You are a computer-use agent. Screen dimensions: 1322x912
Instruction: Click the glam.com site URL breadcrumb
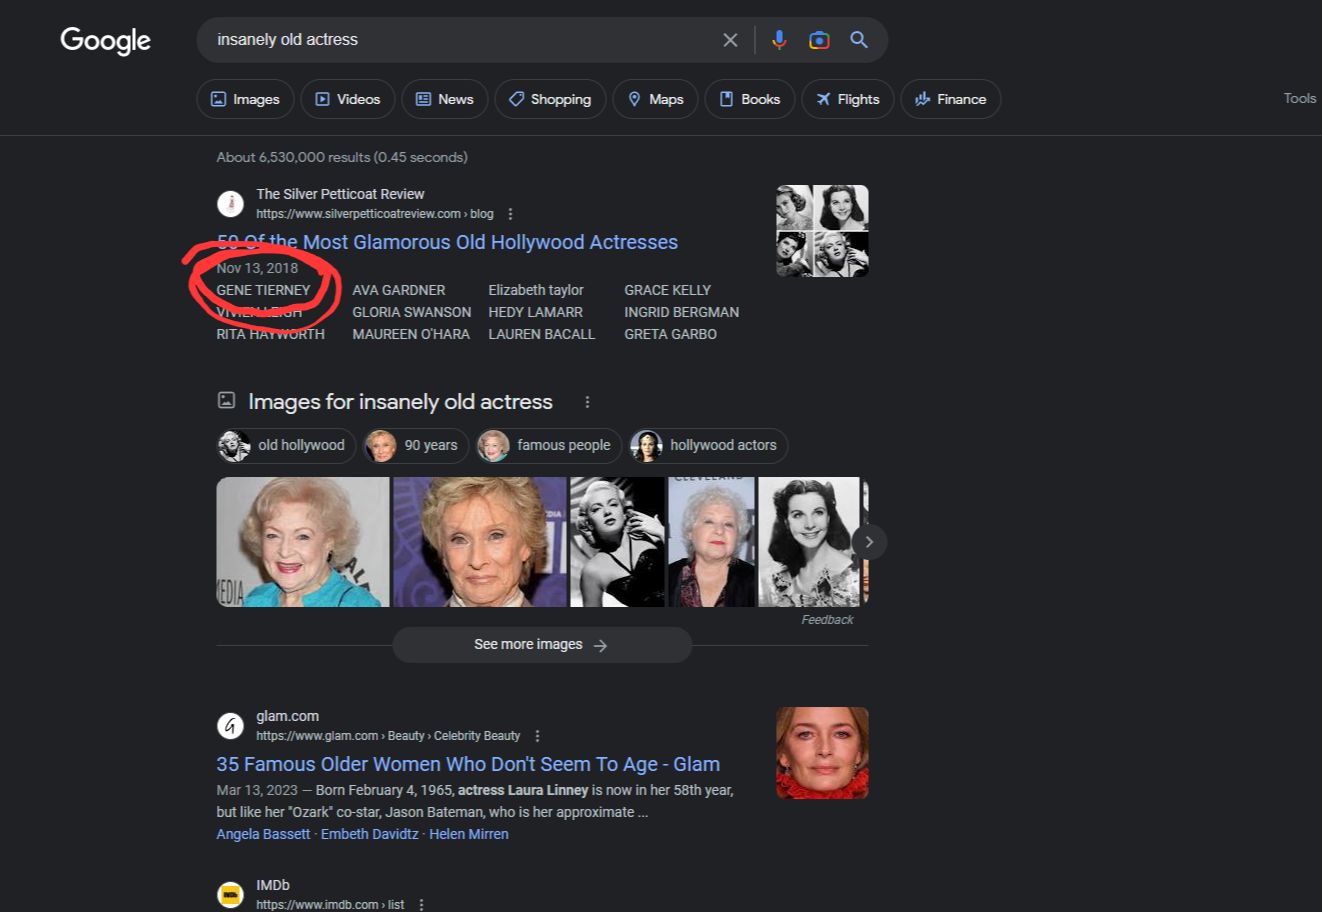click(x=388, y=736)
